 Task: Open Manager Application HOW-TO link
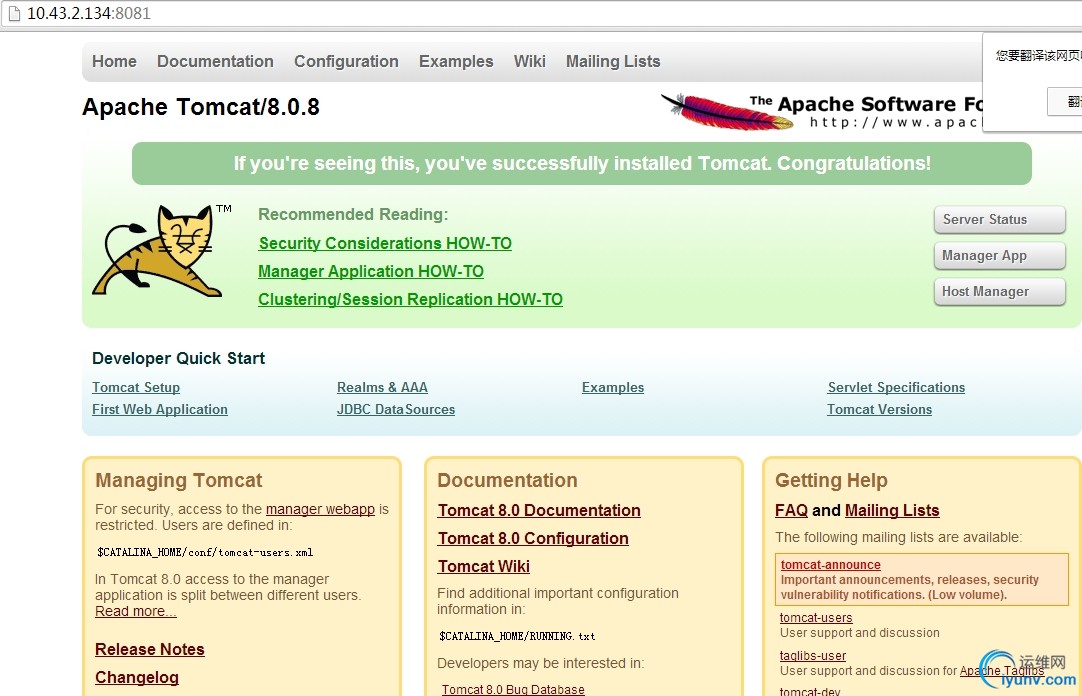pos(371,272)
